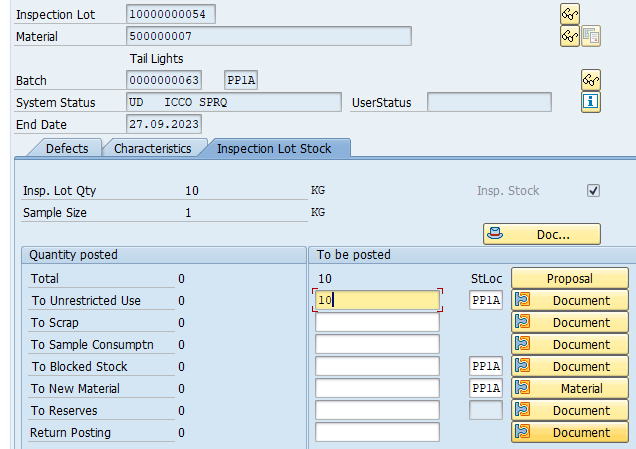Switch to the Characteristics tab
The image size is (636, 449).
click(153, 148)
